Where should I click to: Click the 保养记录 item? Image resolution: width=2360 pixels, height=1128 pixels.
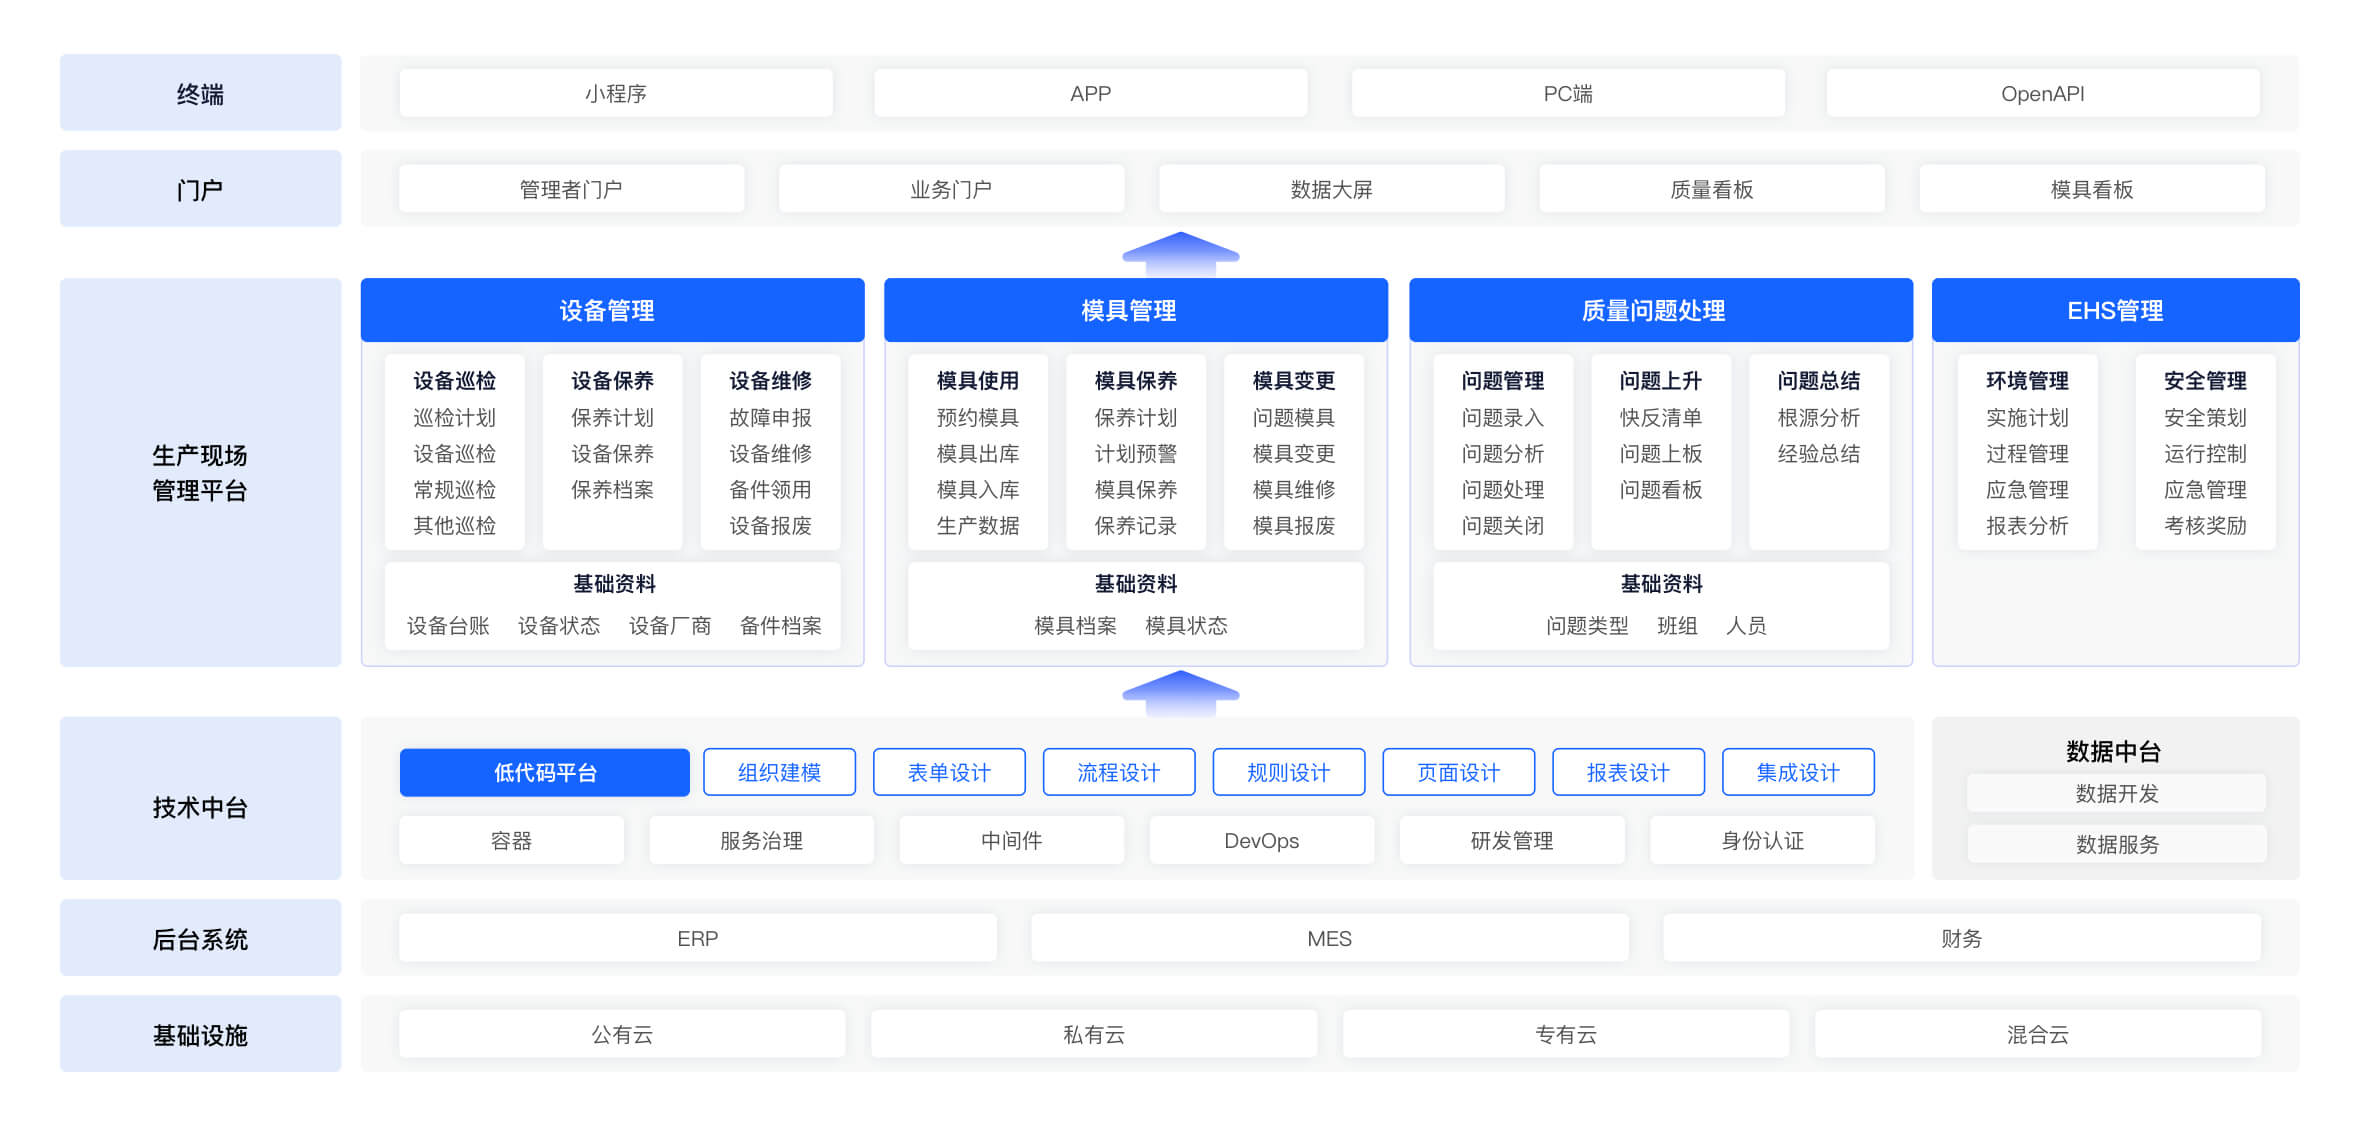[x=1136, y=525]
